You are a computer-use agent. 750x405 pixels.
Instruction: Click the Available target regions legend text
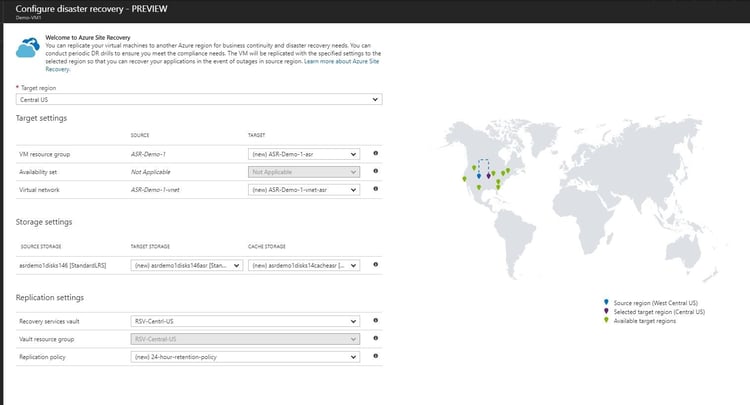(x=645, y=321)
